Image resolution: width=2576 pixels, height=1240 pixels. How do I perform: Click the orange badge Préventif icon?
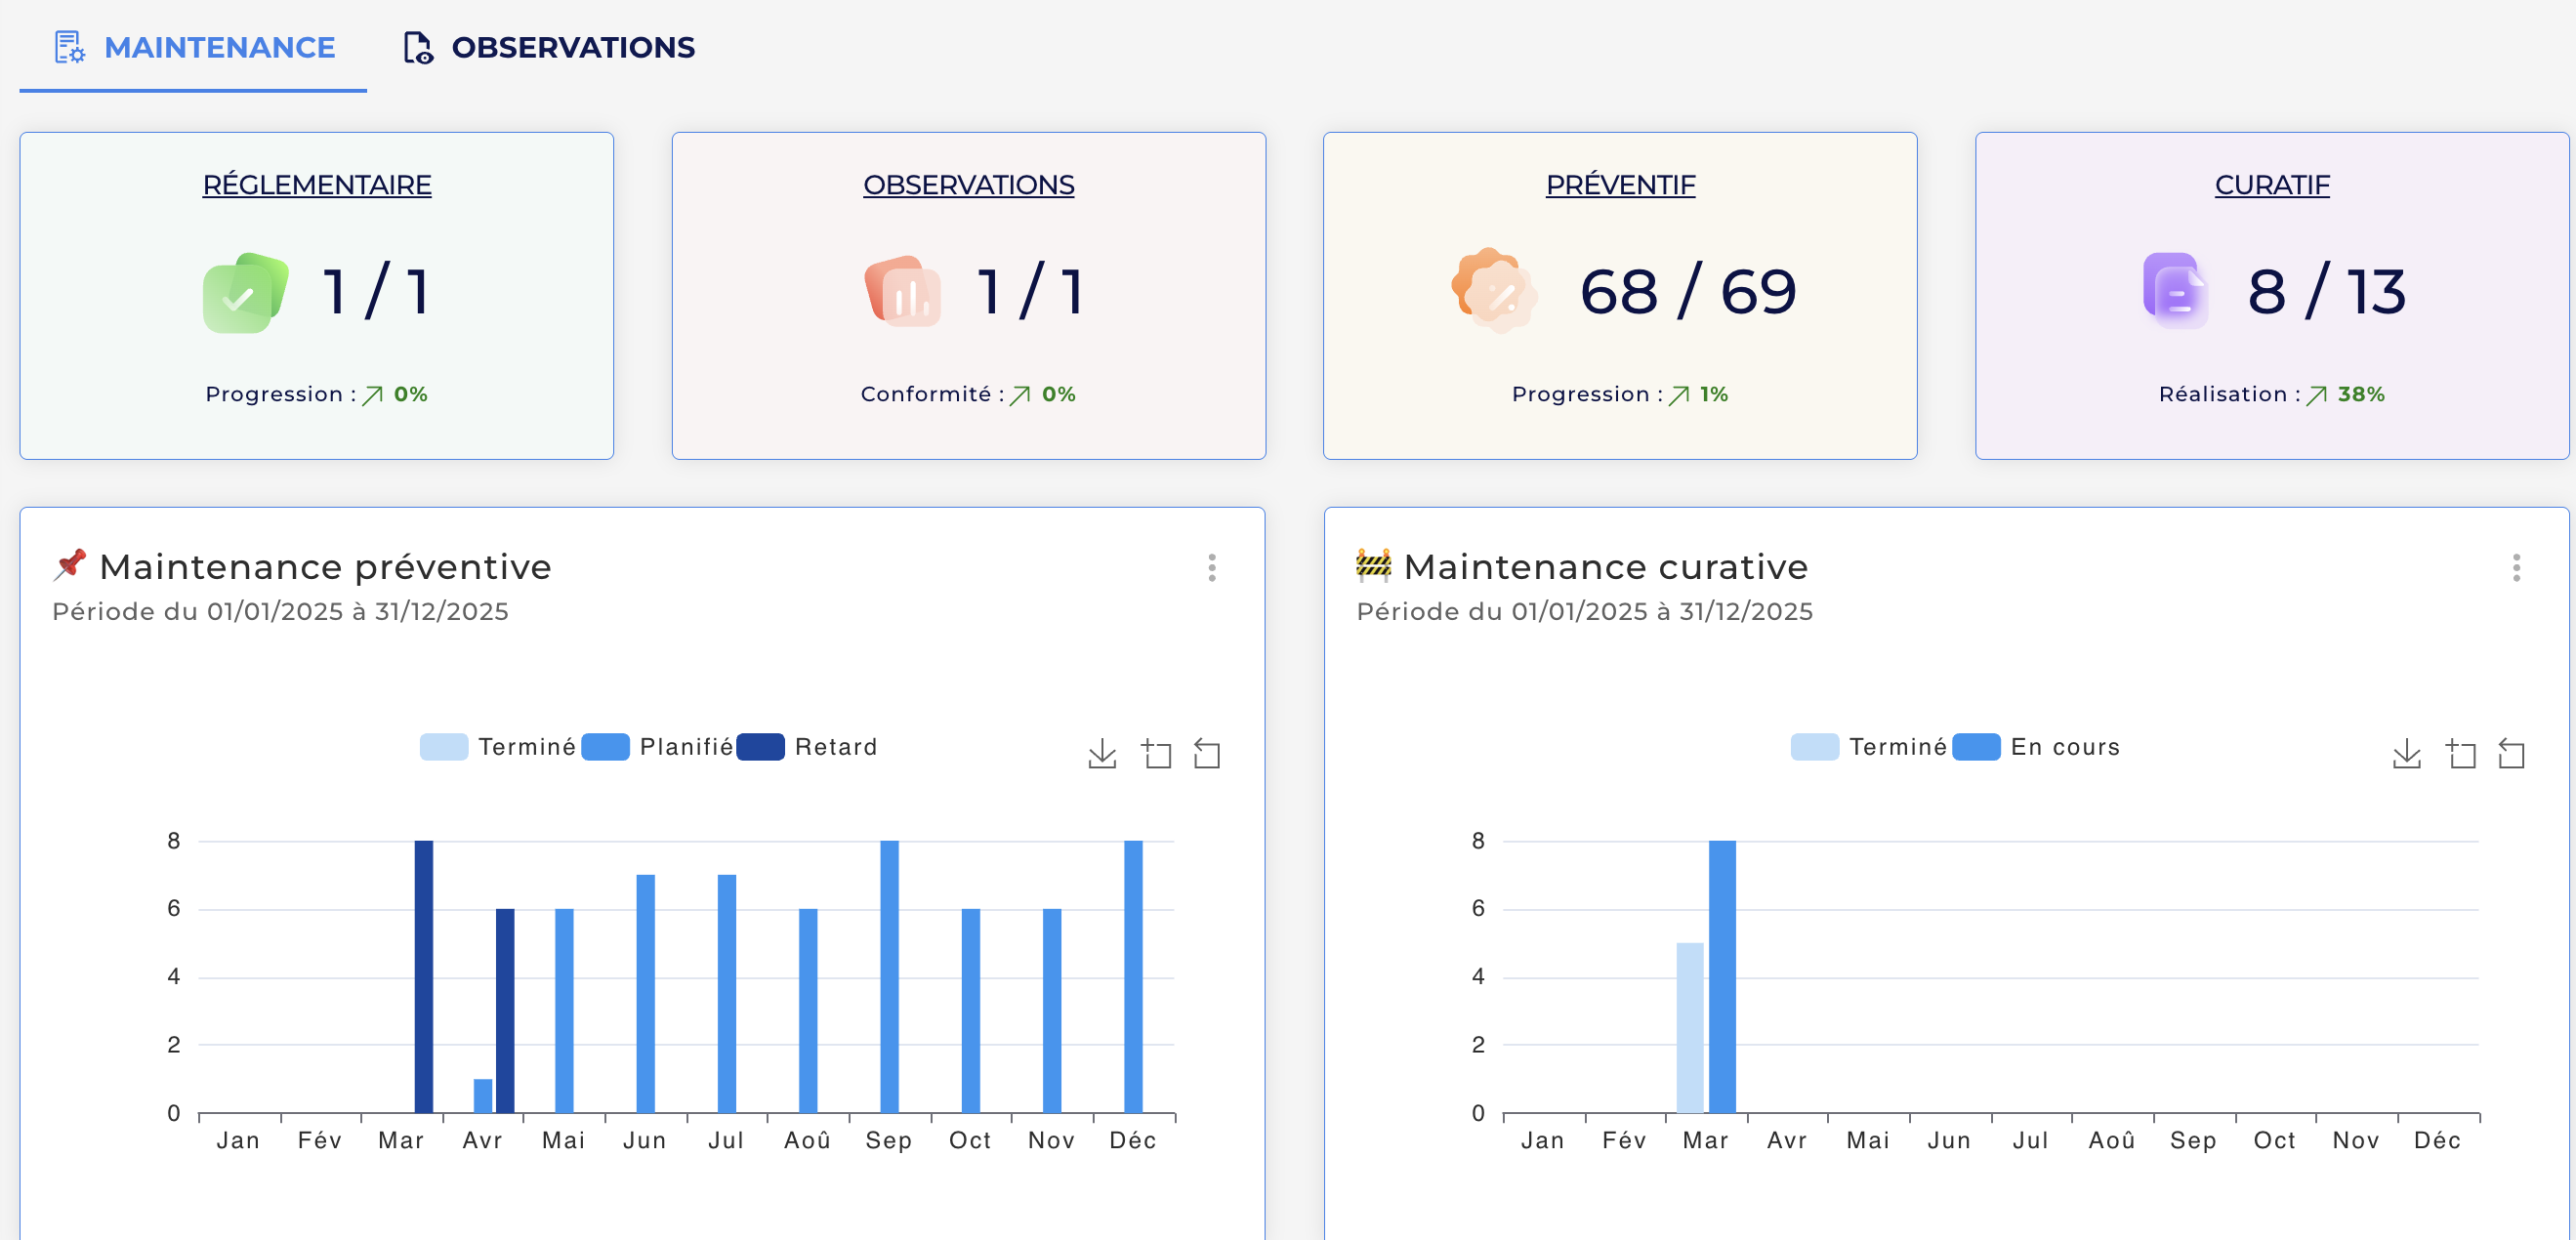(1493, 290)
